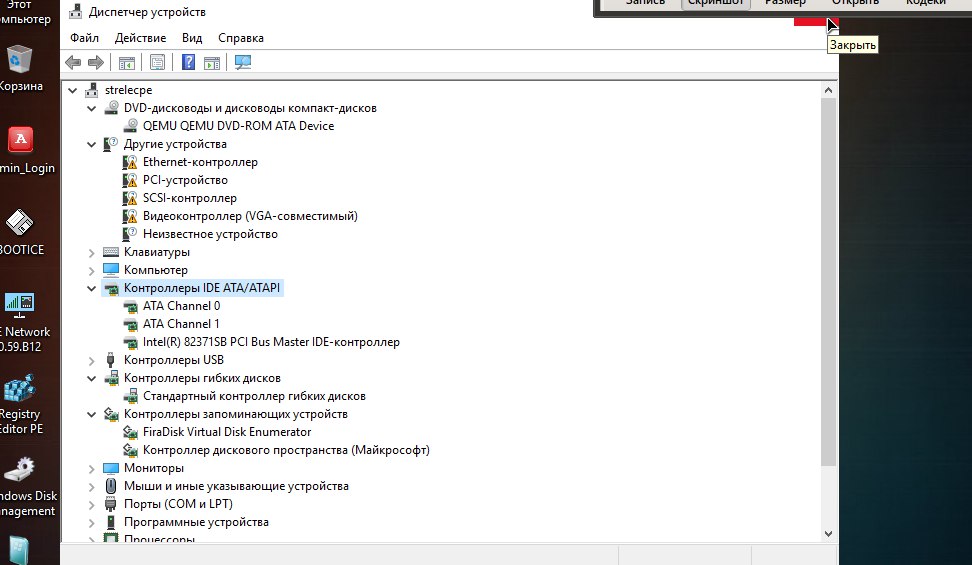Select the "Другие устройства" label

tap(175, 144)
